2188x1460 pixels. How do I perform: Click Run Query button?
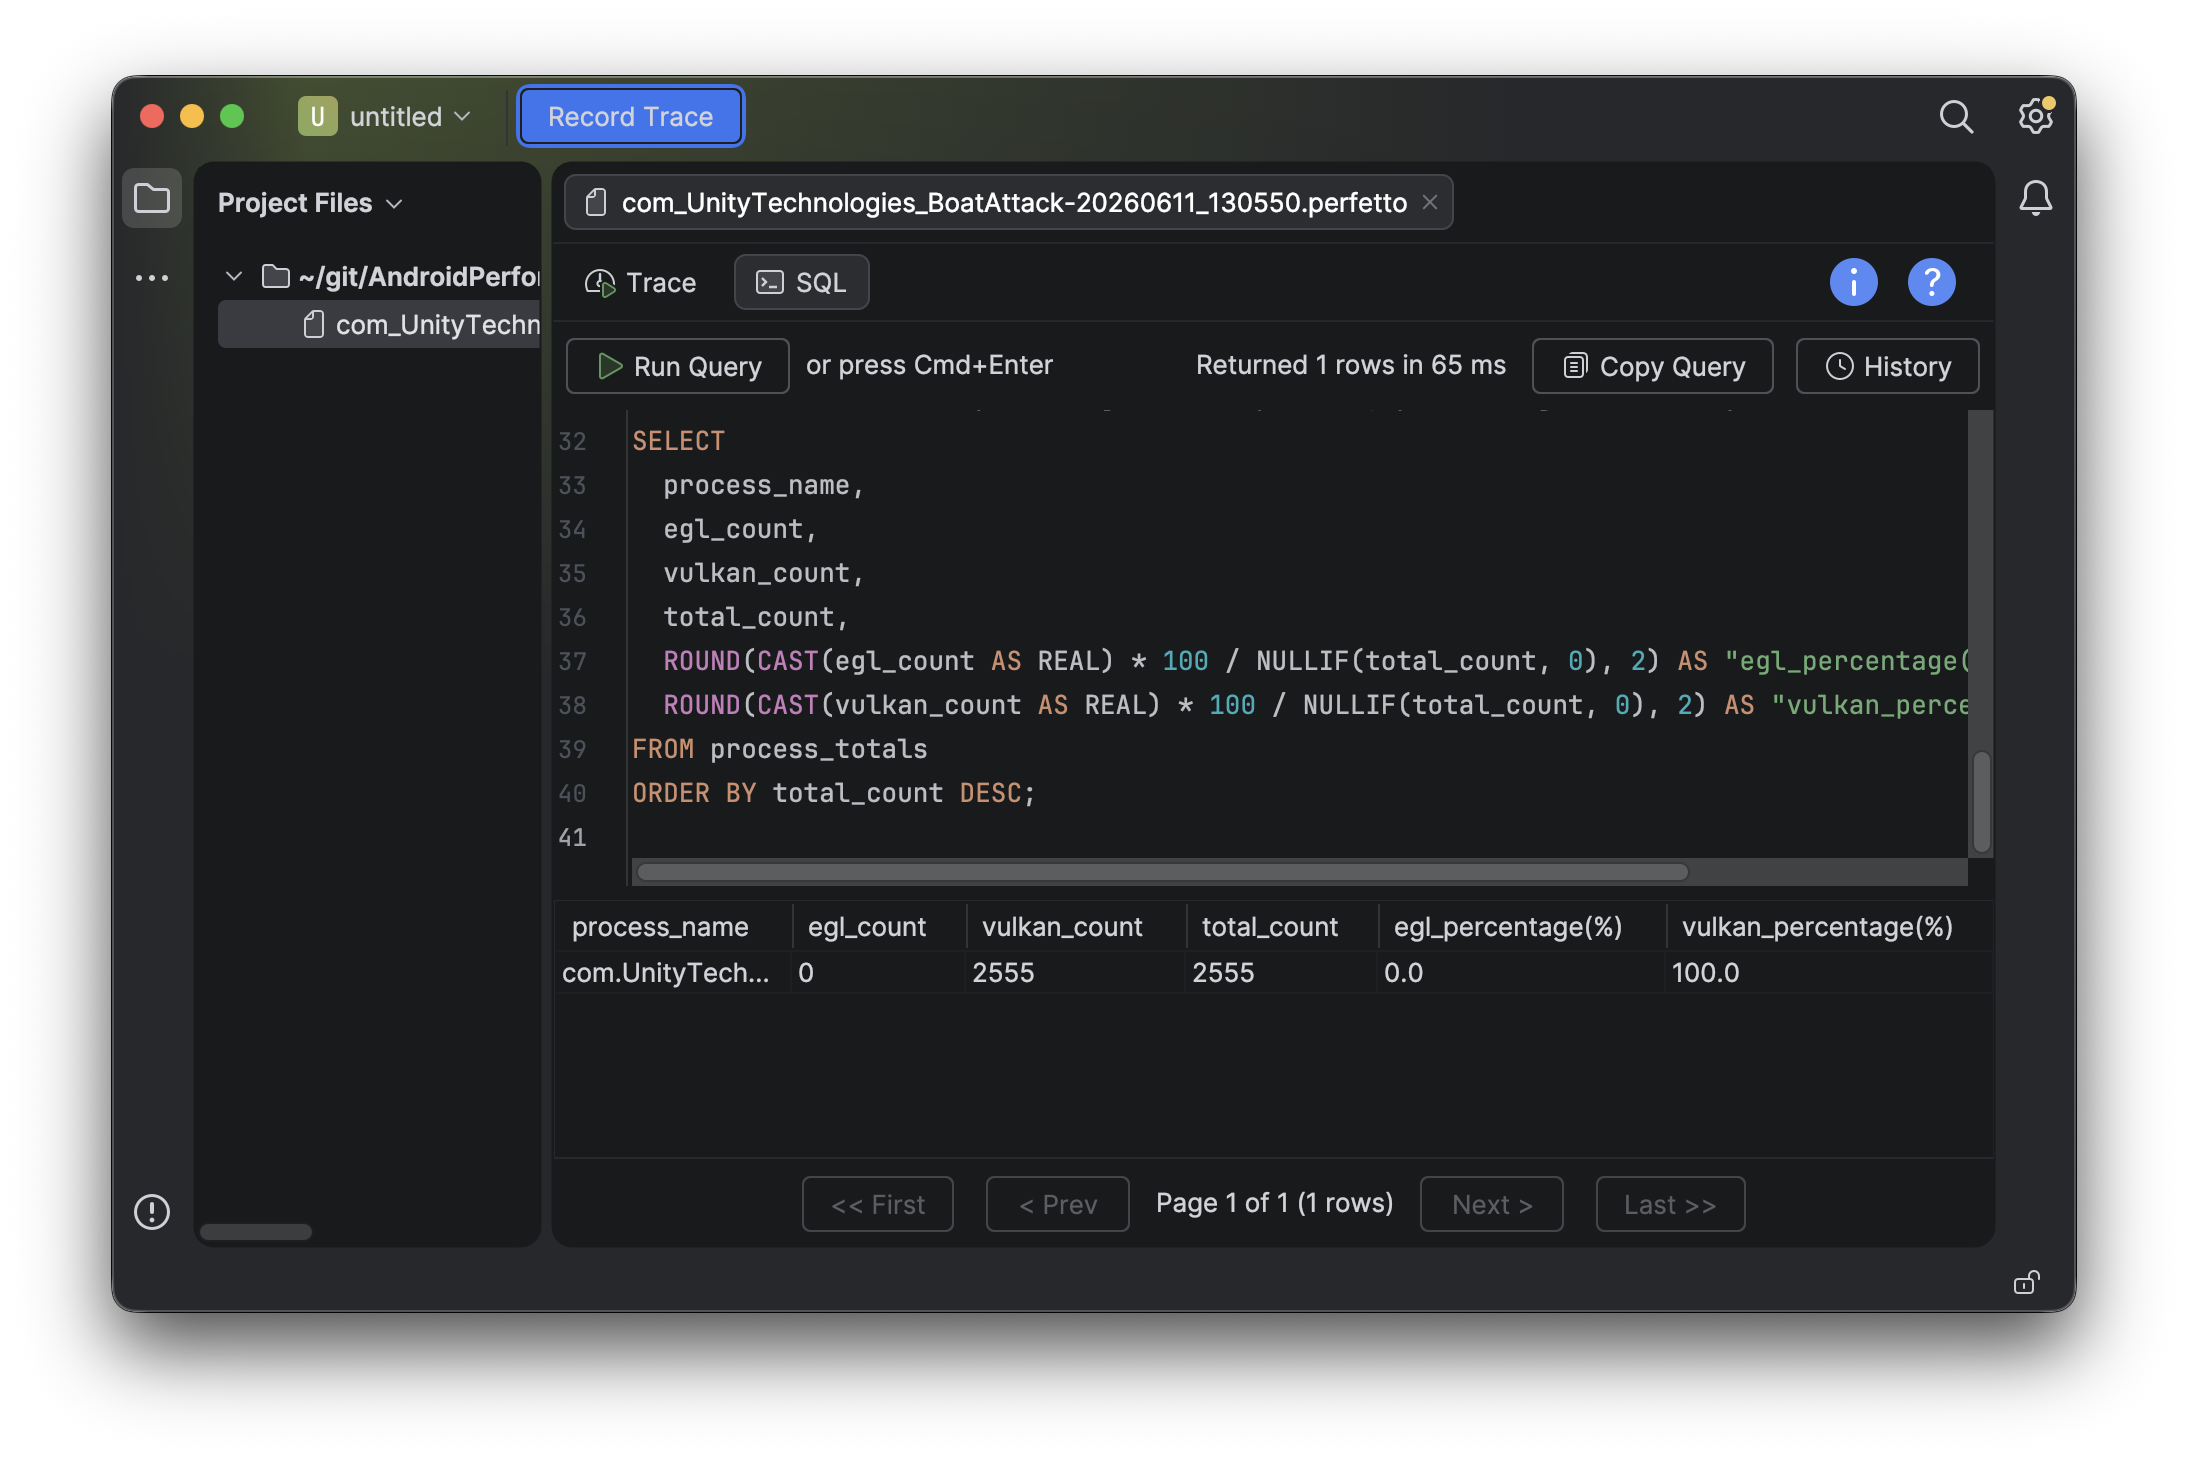tap(678, 366)
